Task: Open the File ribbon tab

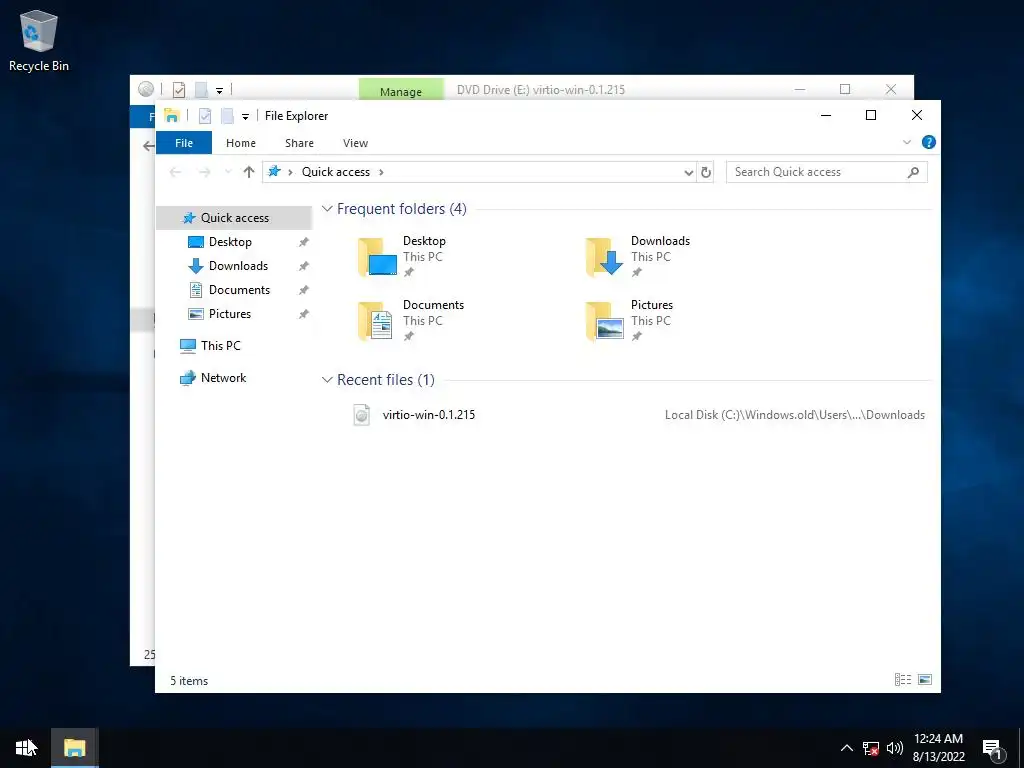Action: [184, 143]
